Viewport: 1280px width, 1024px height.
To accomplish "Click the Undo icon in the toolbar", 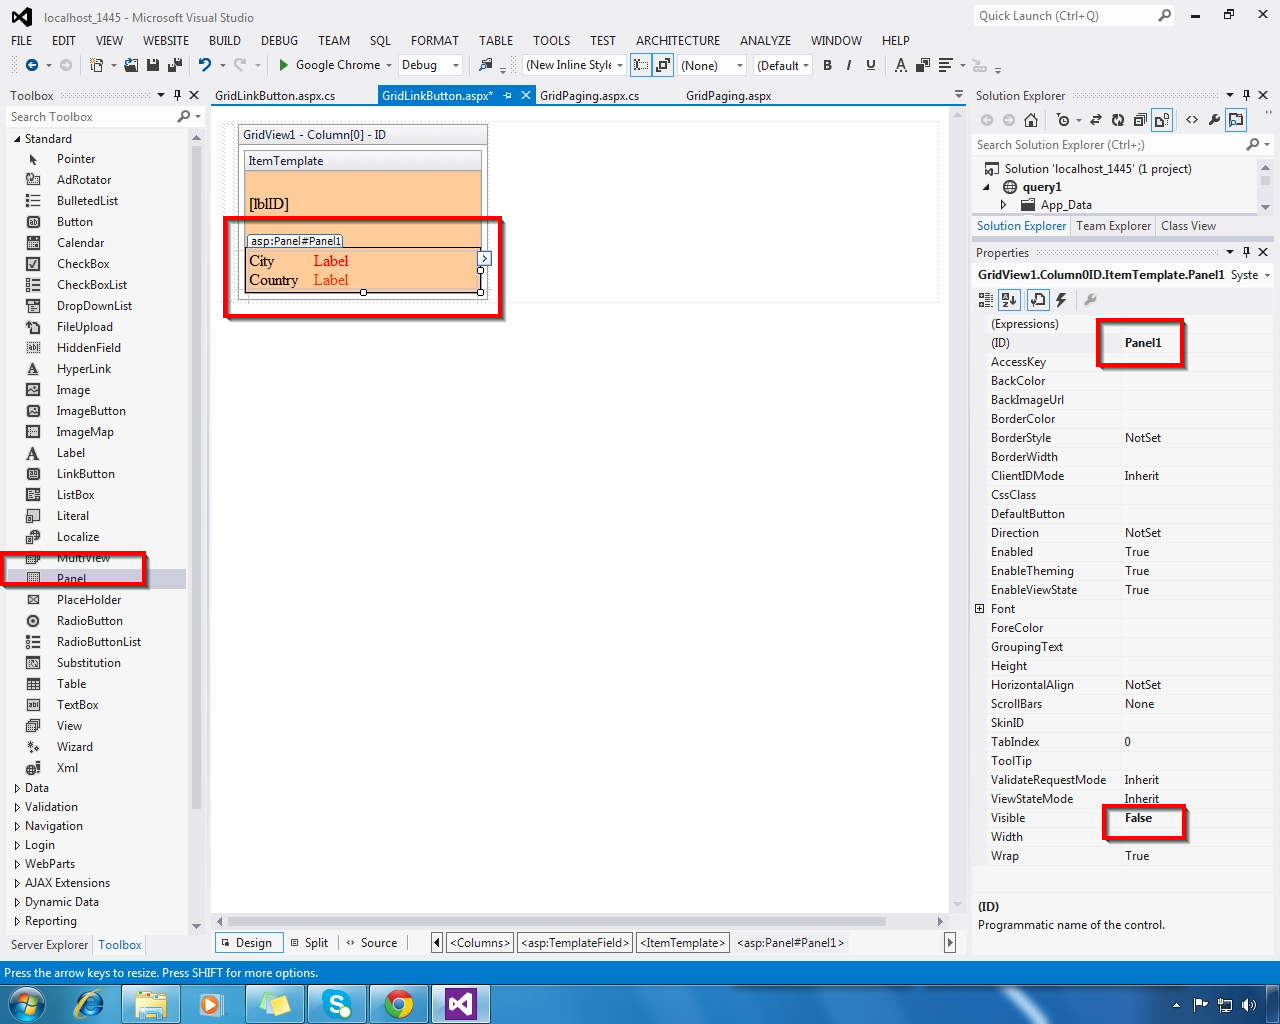I will click(x=205, y=65).
